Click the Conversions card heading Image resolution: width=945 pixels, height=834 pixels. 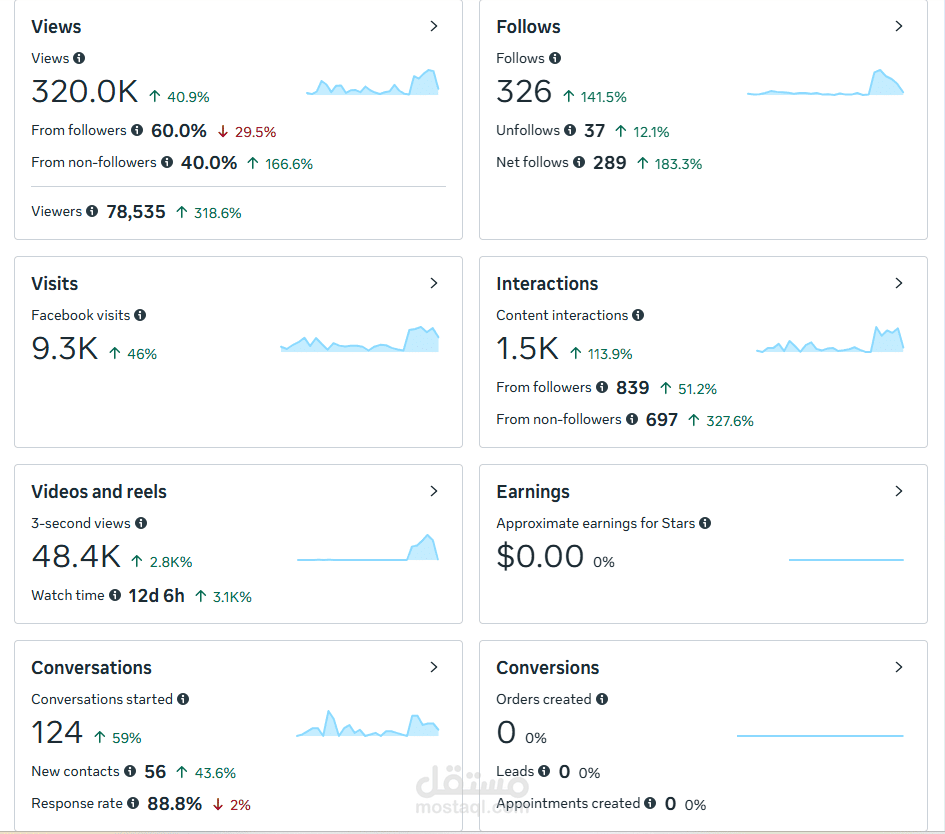coord(547,668)
